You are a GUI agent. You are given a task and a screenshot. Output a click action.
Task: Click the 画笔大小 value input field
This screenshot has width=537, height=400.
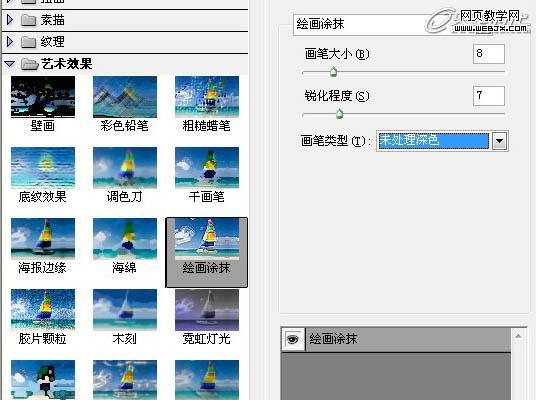(489, 54)
